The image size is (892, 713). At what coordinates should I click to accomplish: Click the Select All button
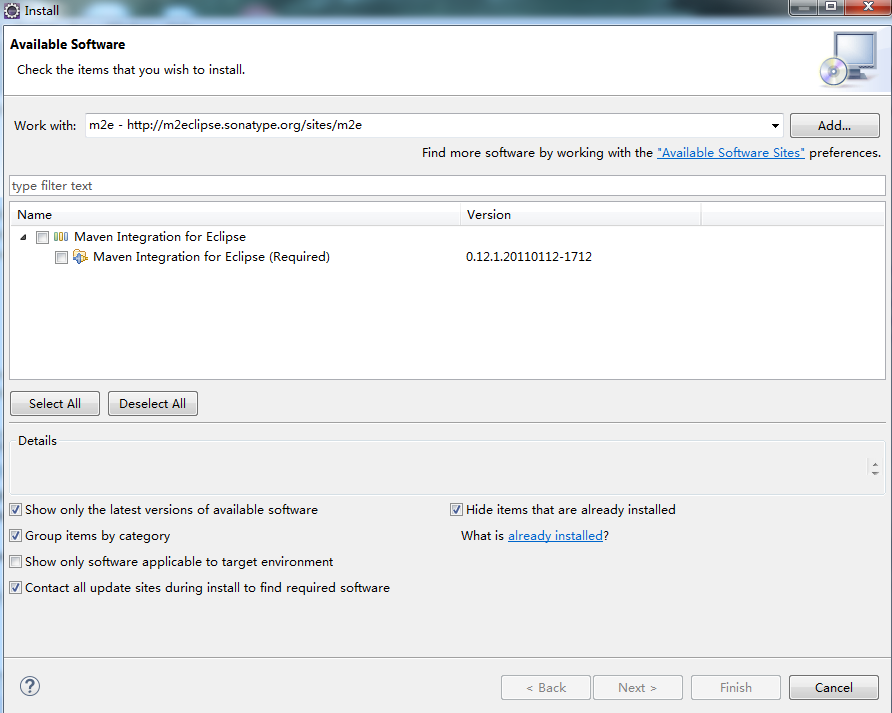(x=55, y=403)
